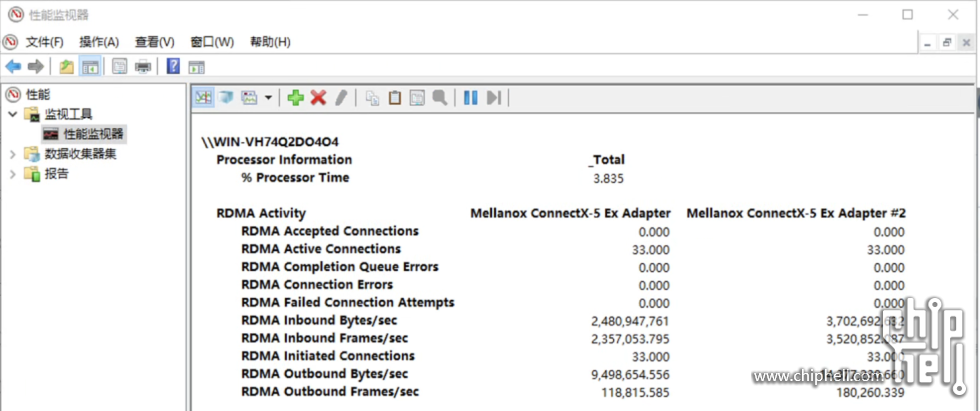Viewport: 980px width, 411px height.
Task: Click RDMA Outbound Bytes/sec row label
Action: tap(324, 374)
